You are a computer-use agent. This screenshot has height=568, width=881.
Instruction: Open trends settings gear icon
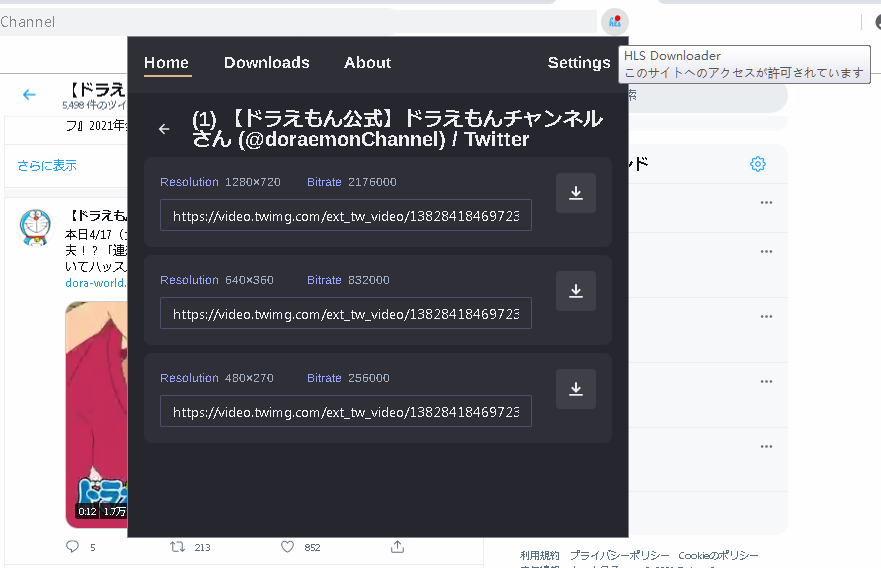tap(757, 164)
